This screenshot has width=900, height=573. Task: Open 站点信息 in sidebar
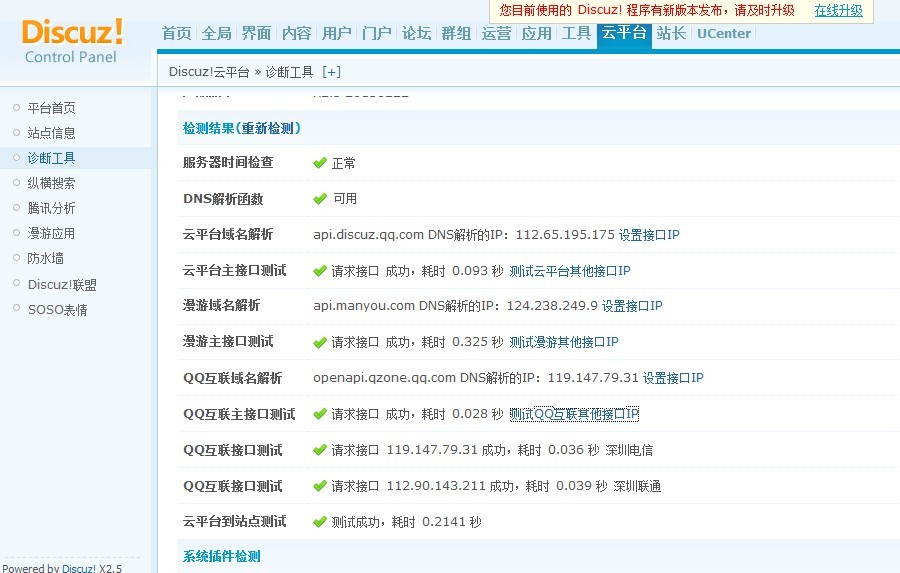pos(51,133)
